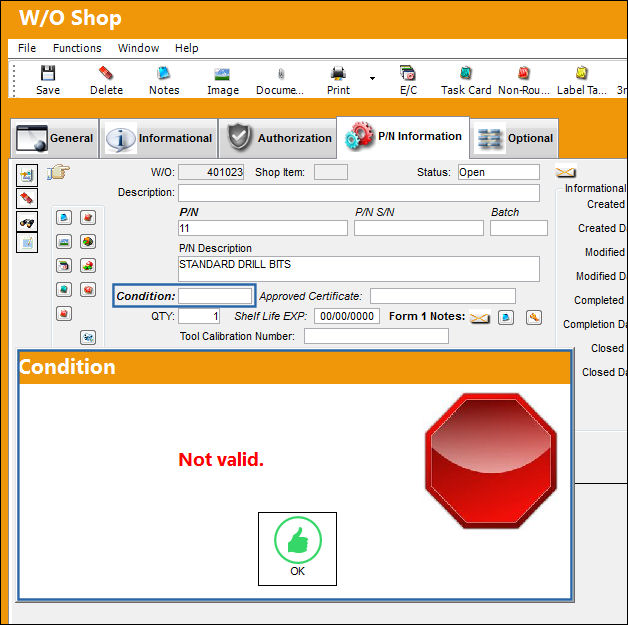Expand the Print dropdown arrow
628x625 pixels.
[x=372, y=78]
